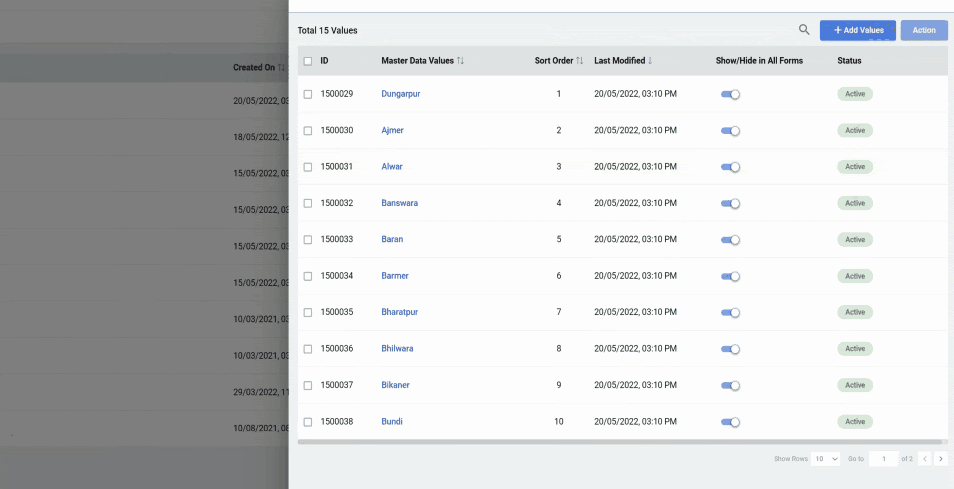Go to next page arrow
Screen dimensions: 954x489
[940, 459]
